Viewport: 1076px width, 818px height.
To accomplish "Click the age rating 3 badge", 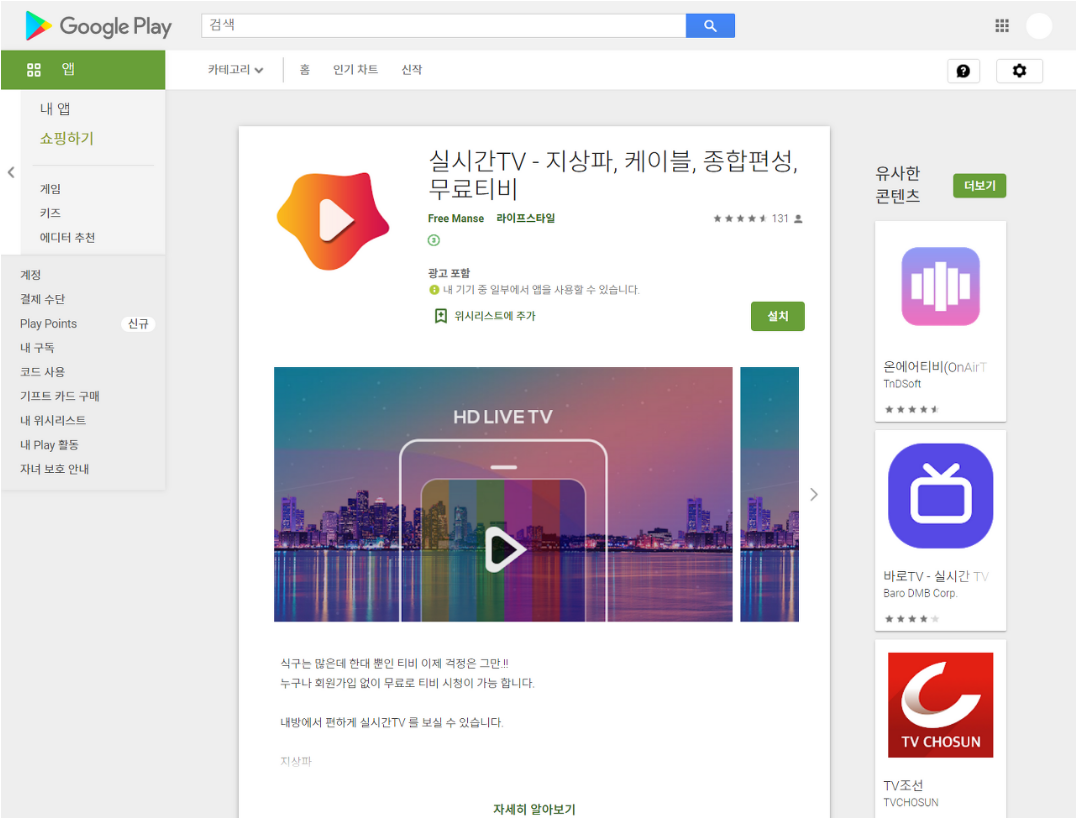I will 434,240.
